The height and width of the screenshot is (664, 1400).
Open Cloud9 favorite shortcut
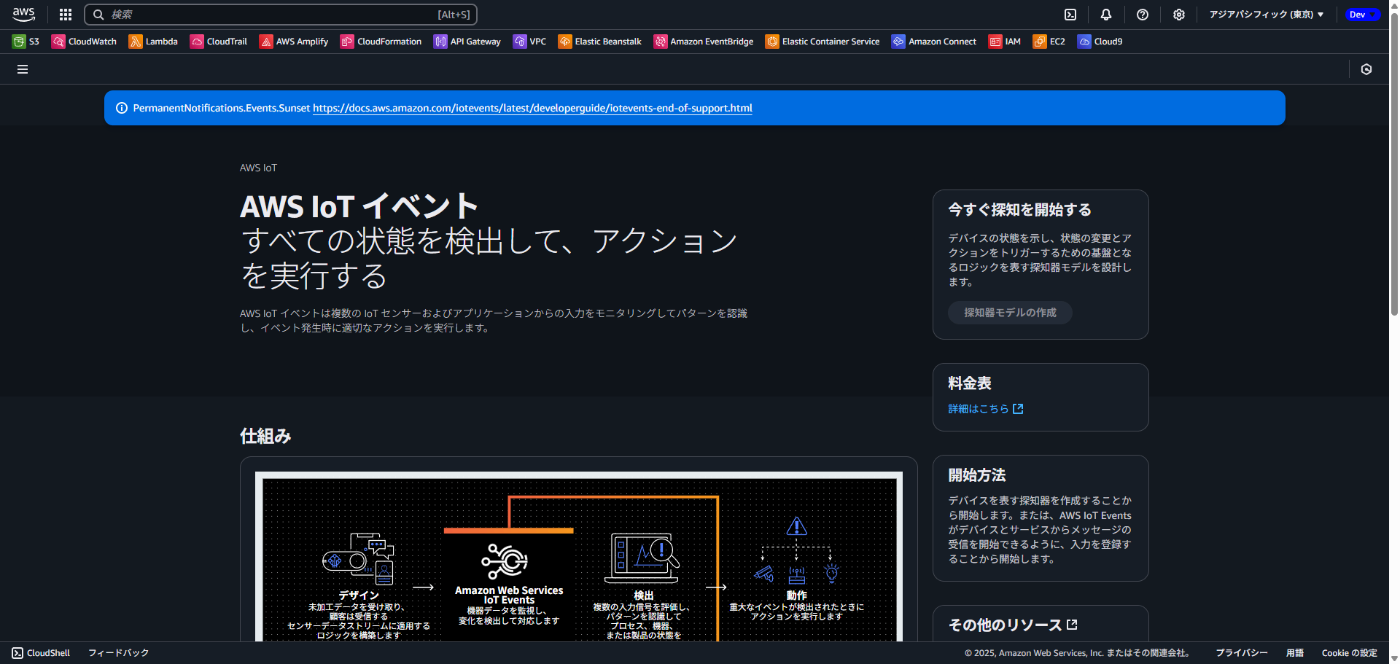coord(1100,42)
